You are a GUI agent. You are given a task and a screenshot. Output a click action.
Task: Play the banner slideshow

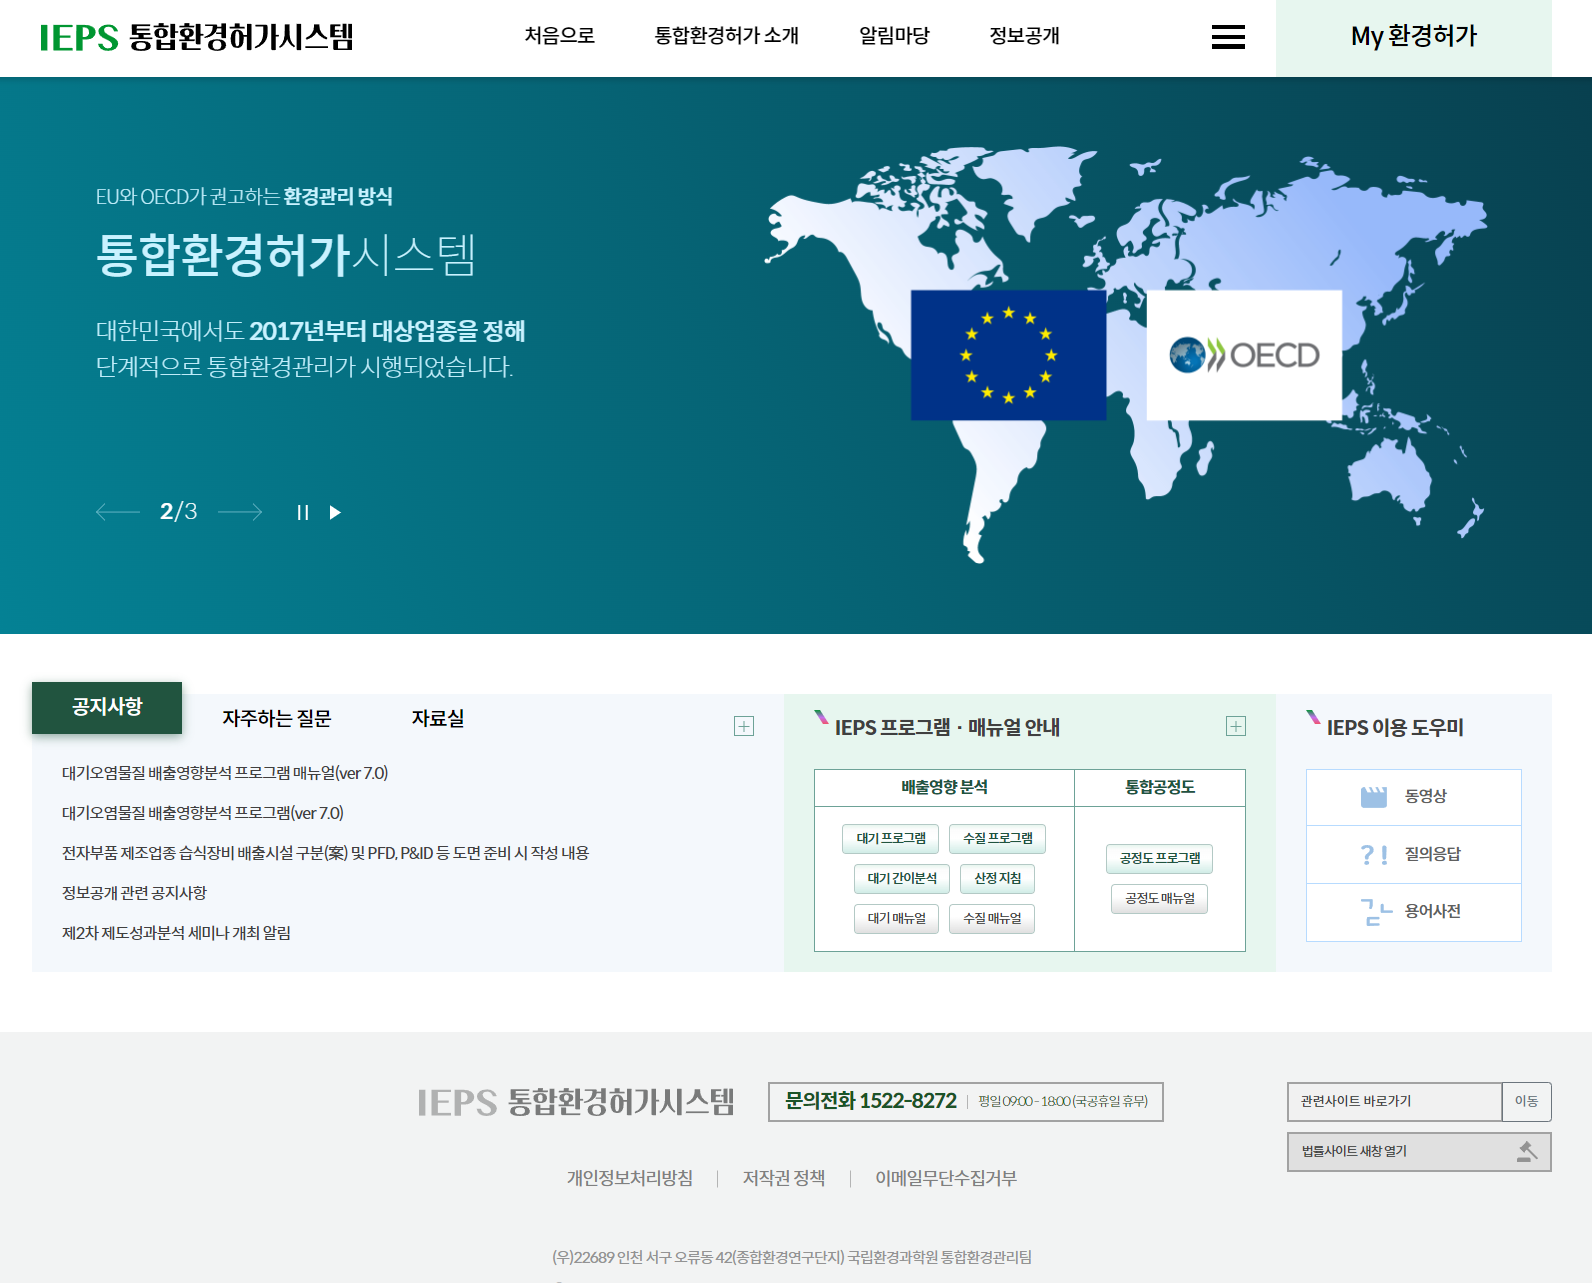click(x=336, y=513)
